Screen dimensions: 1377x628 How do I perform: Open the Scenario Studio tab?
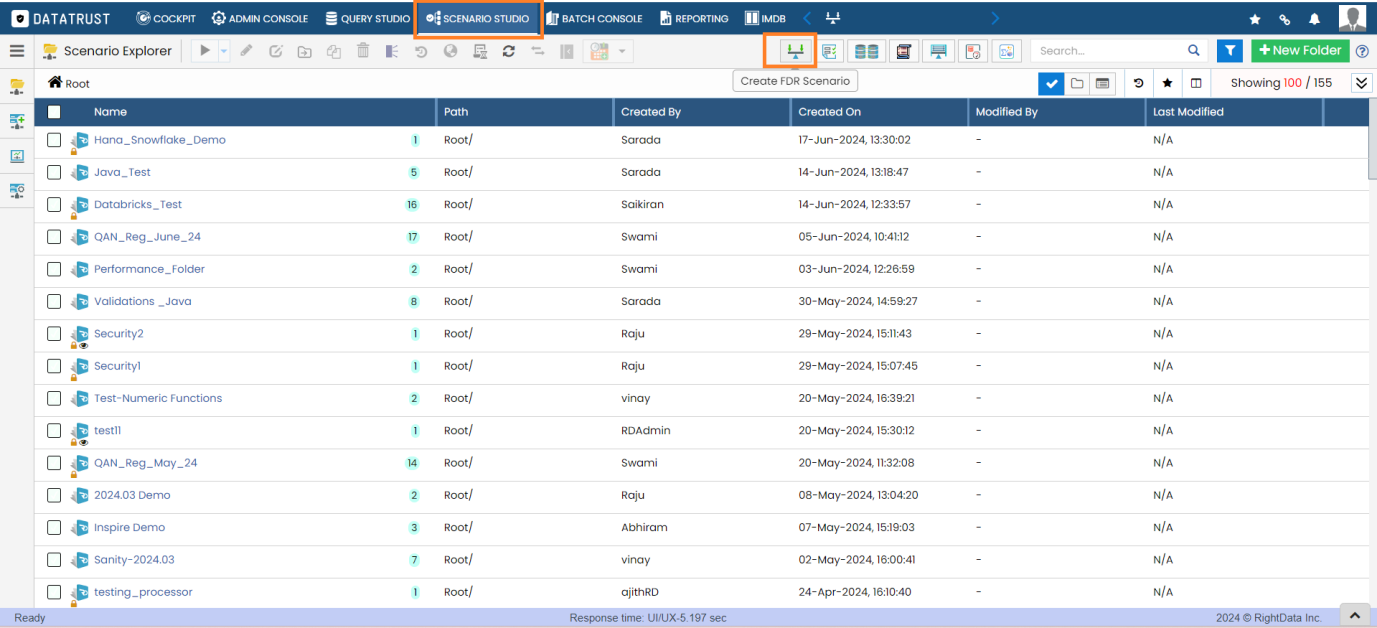(x=478, y=18)
